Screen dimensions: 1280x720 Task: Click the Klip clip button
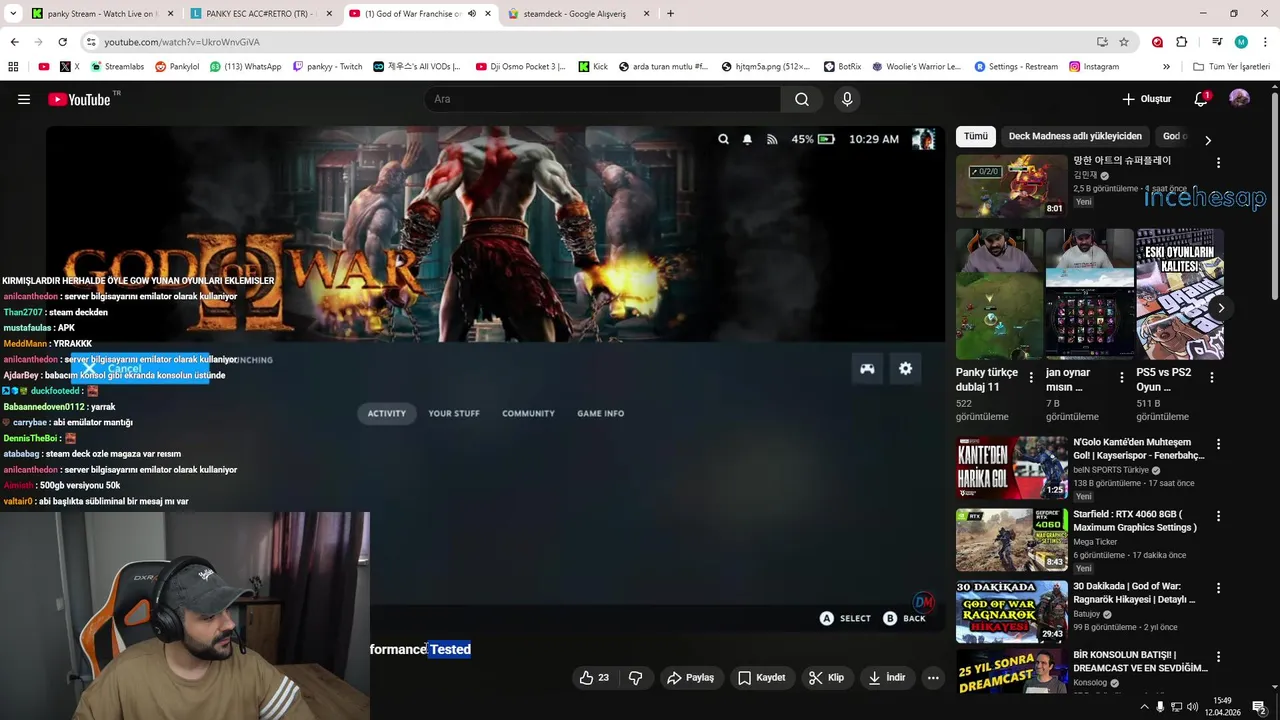point(826,678)
